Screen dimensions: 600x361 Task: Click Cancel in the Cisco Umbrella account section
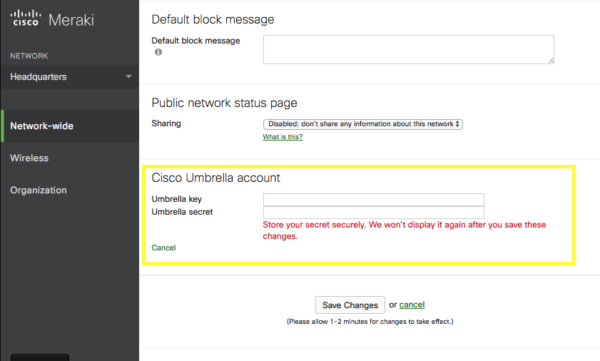click(x=163, y=248)
